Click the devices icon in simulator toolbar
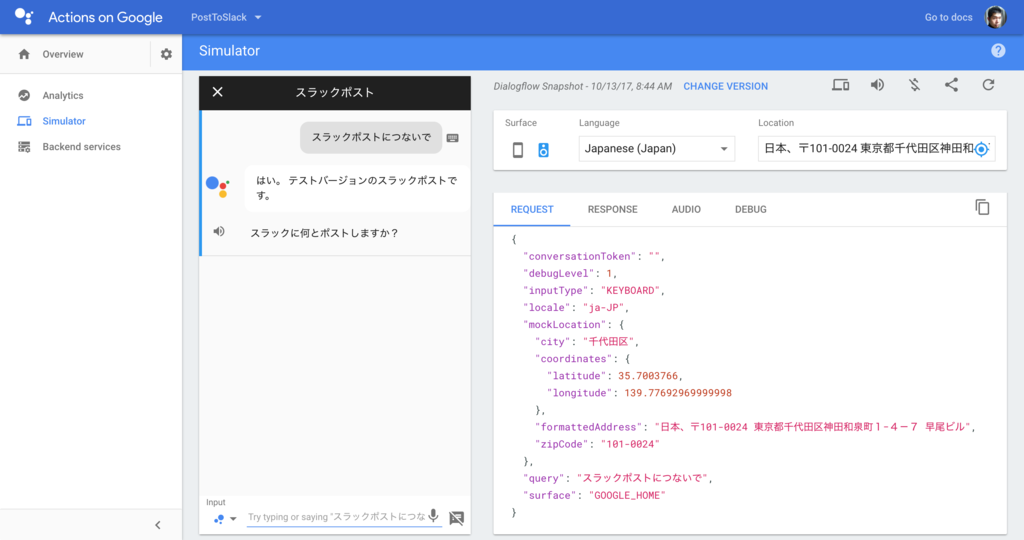Image resolution: width=1024 pixels, height=540 pixels. tap(840, 85)
